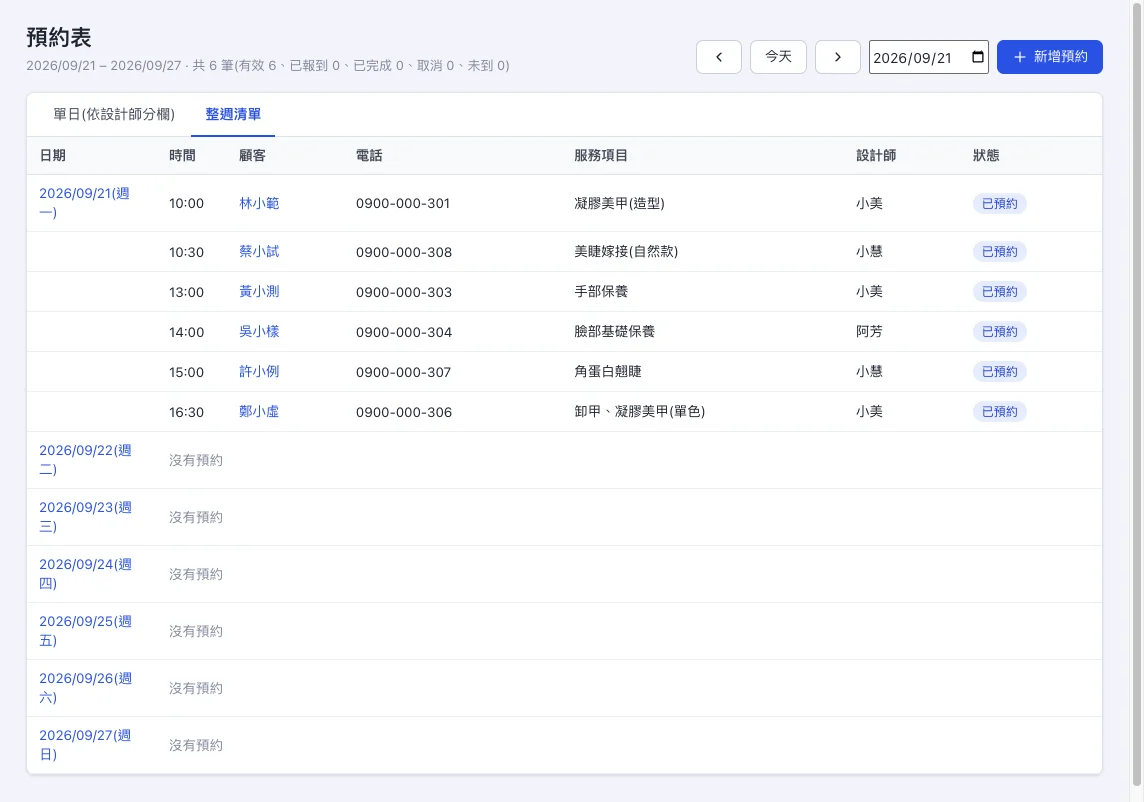The height and width of the screenshot is (802, 1144).
Task: Click the 13:00 time cell
Action: [186, 292]
